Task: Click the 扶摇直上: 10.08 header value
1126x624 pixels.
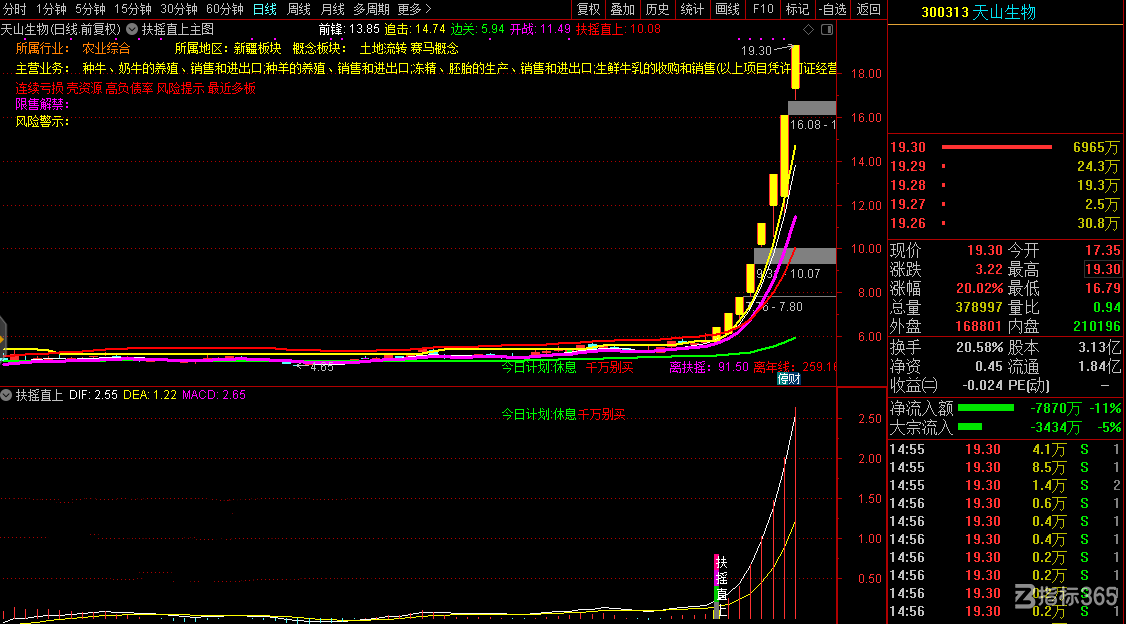Action: pyautogui.click(x=618, y=29)
